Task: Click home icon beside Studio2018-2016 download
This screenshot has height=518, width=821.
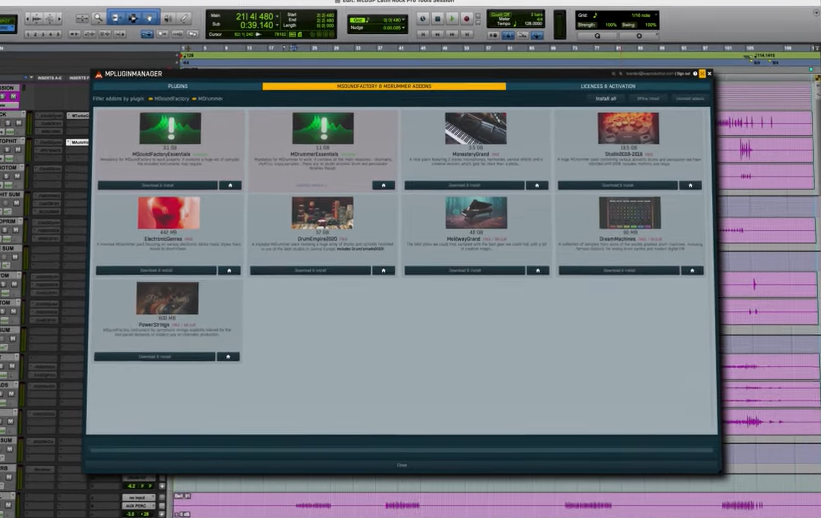Action: pyautogui.click(x=690, y=185)
